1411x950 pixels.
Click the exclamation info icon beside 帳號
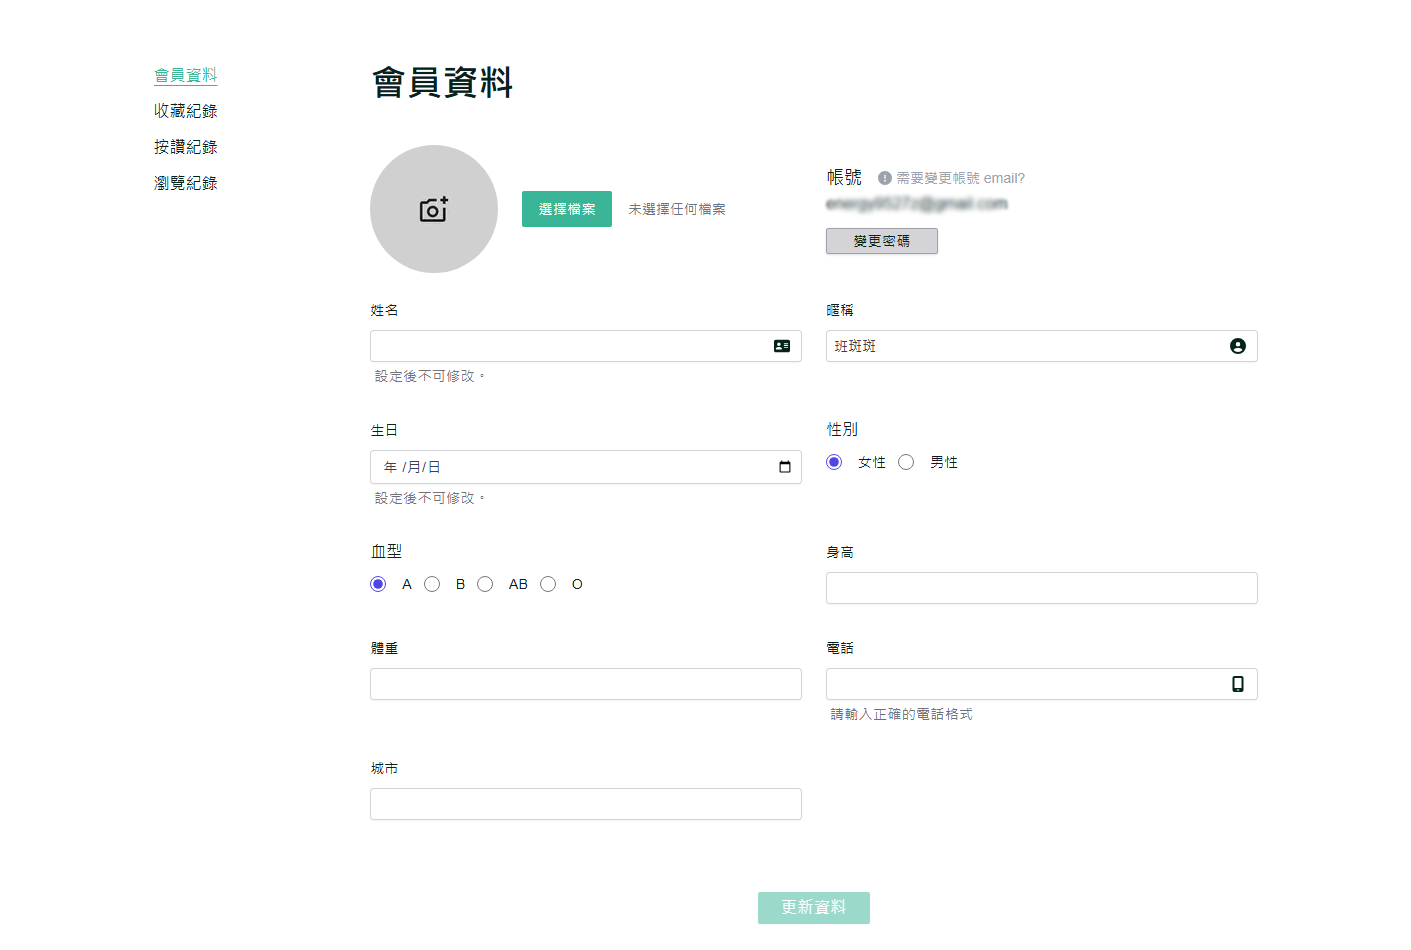(885, 178)
